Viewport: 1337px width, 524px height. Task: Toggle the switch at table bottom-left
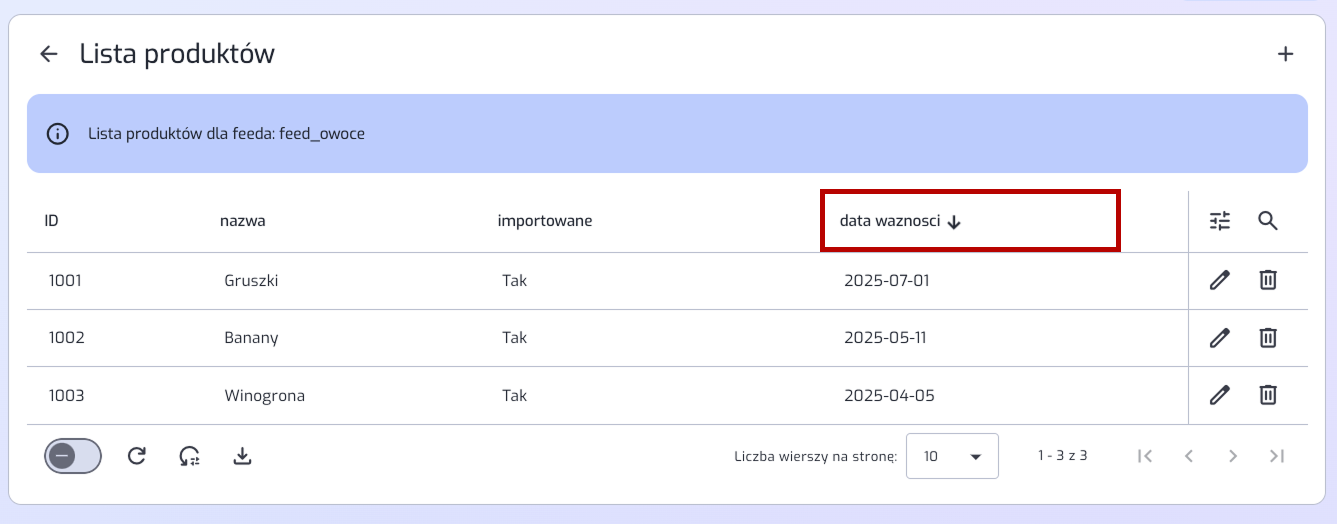(x=73, y=456)
